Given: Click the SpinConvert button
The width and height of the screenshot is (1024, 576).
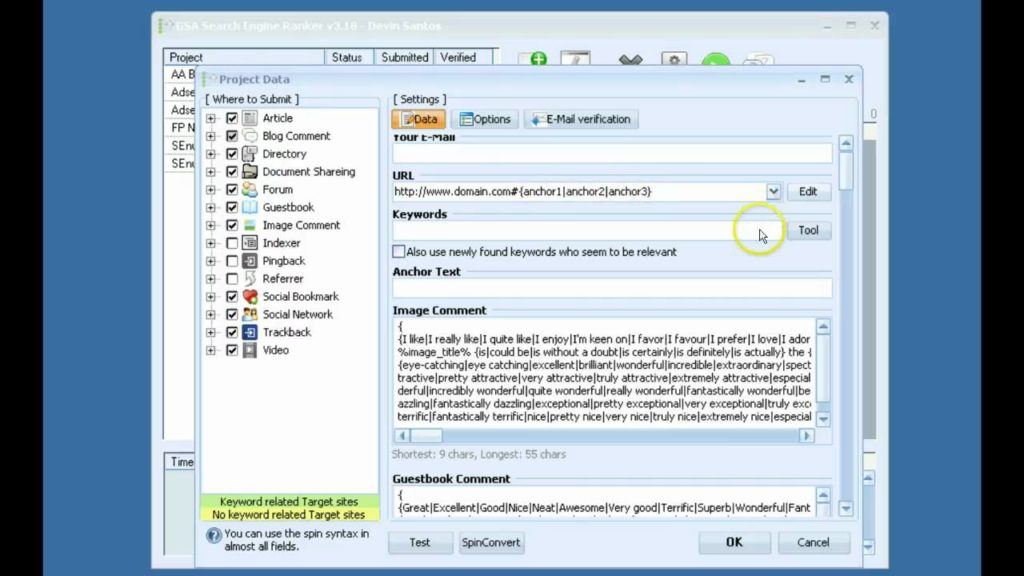Looking at the screenshot, I should click(491, 543).
